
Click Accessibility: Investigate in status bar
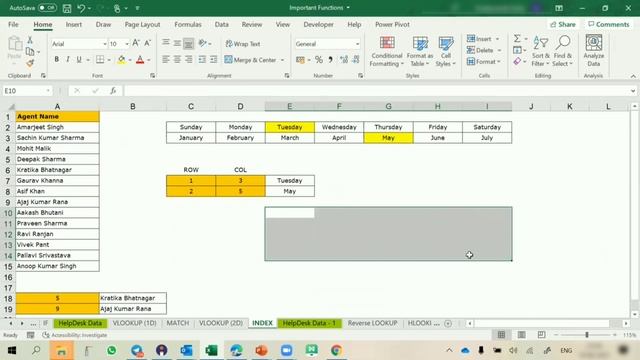pyautogui.click(x=75, y=335)
